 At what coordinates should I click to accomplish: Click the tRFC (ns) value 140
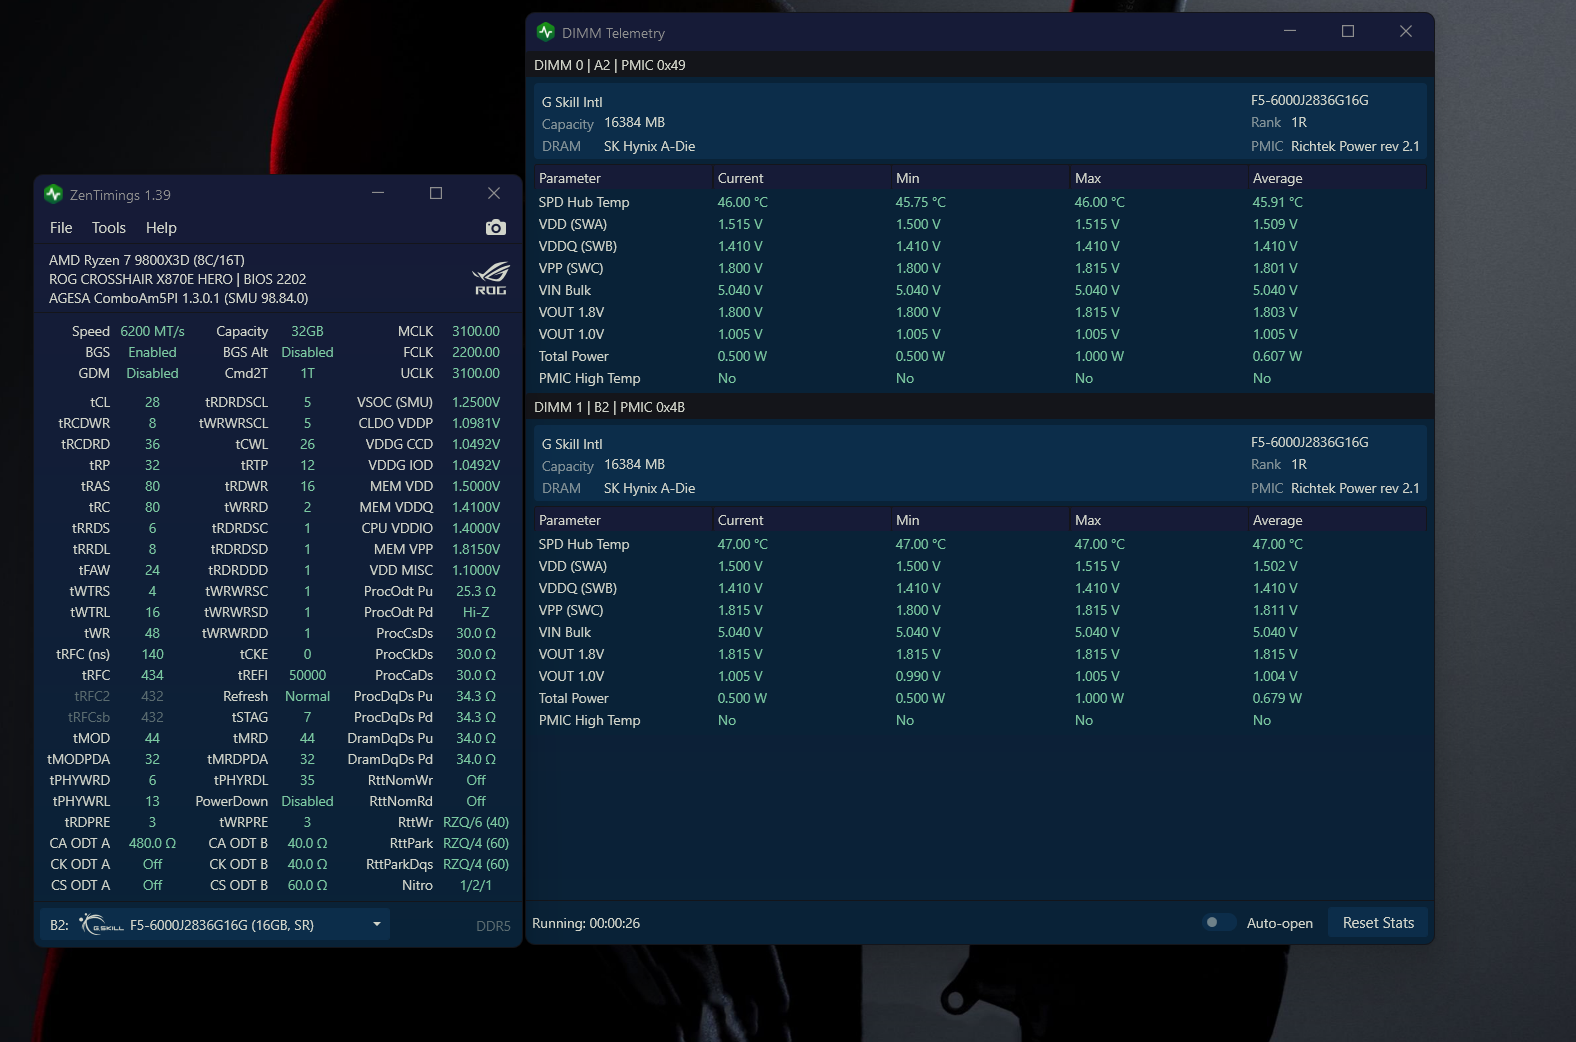(x=152, y=654)
